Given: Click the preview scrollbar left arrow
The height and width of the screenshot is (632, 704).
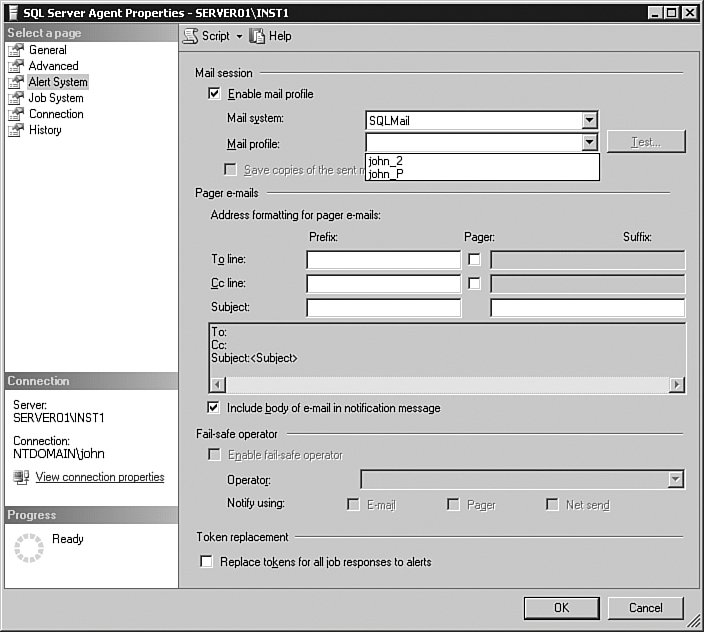Looking at the screenshot, I should [218, 384].
